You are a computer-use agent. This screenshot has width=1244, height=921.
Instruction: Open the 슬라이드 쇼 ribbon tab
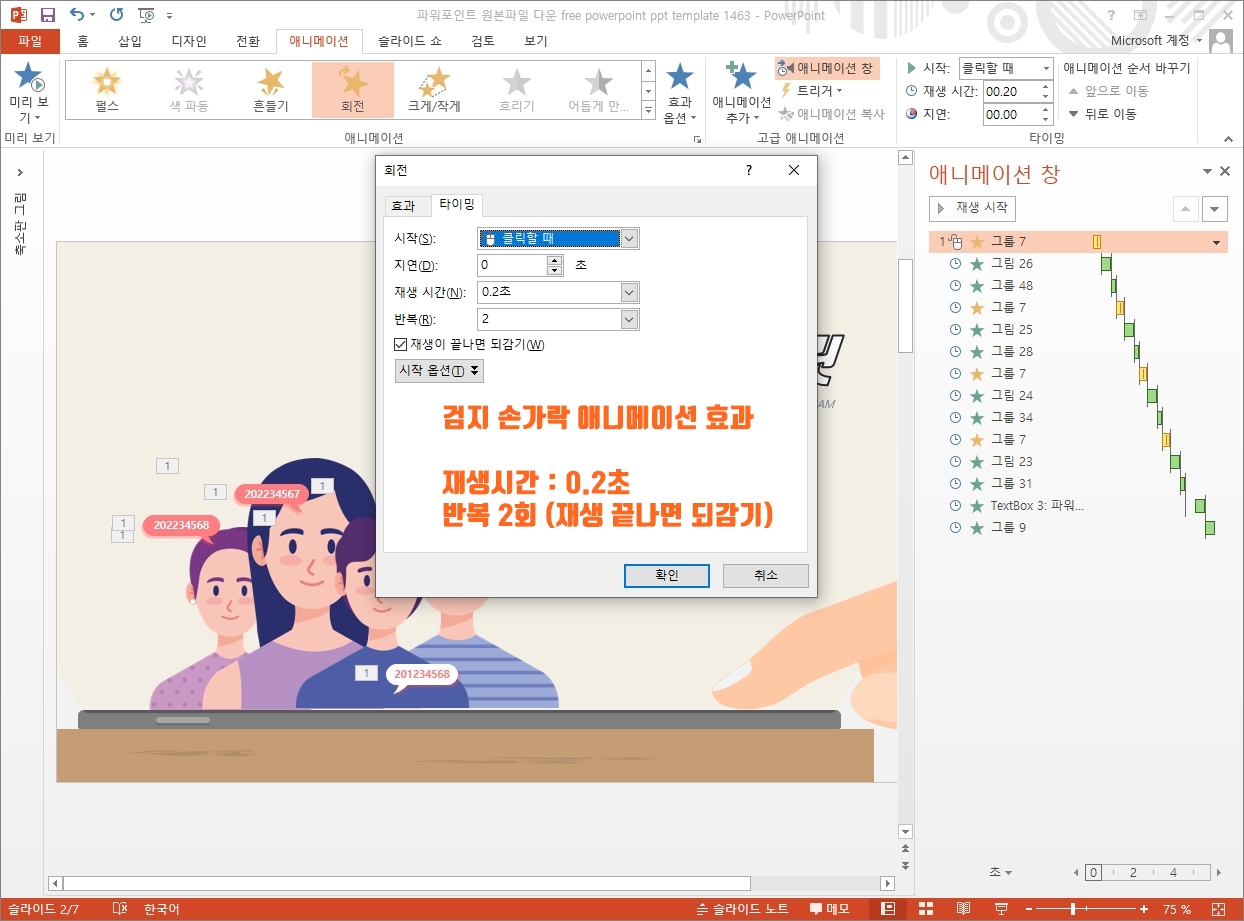(409, 41)
